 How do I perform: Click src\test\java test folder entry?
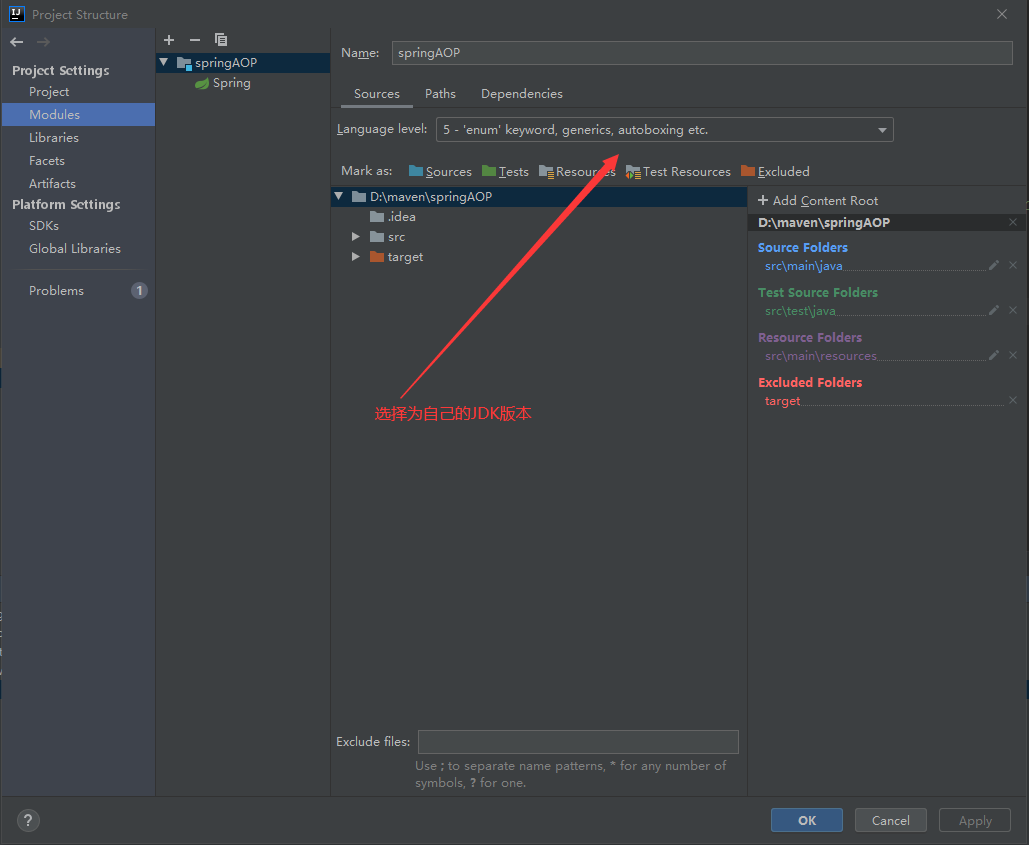(800, 310)
